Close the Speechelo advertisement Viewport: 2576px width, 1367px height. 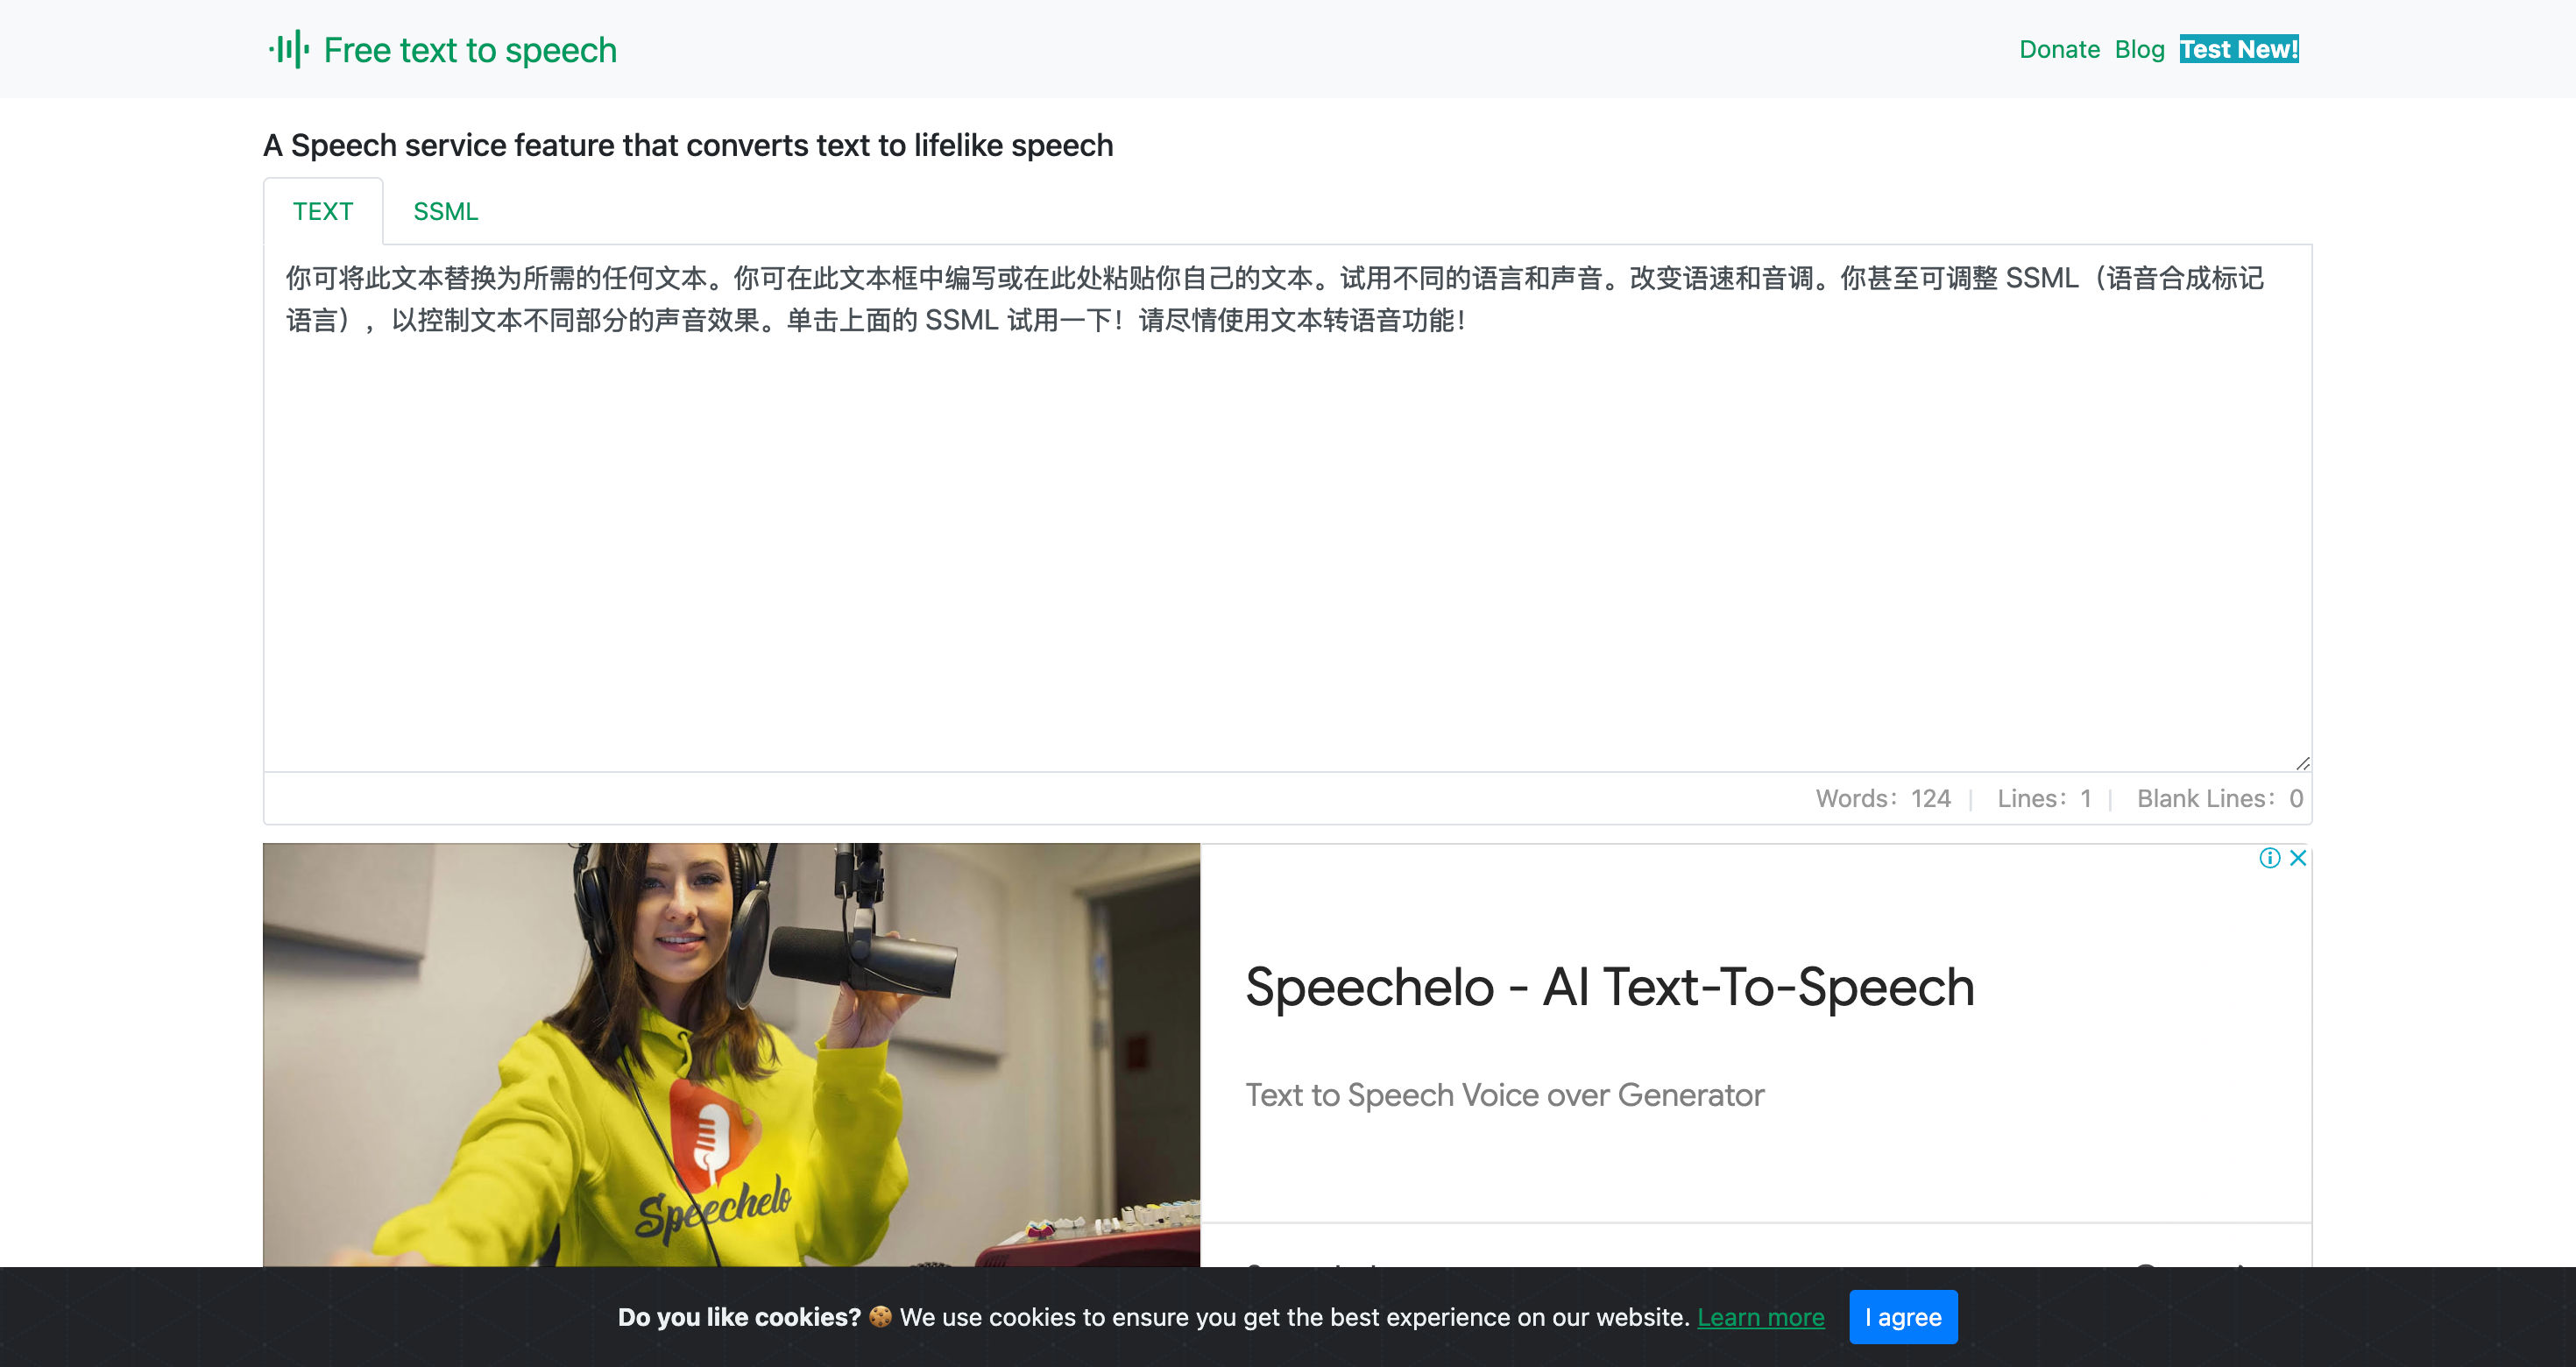(x=2298, y=858)
